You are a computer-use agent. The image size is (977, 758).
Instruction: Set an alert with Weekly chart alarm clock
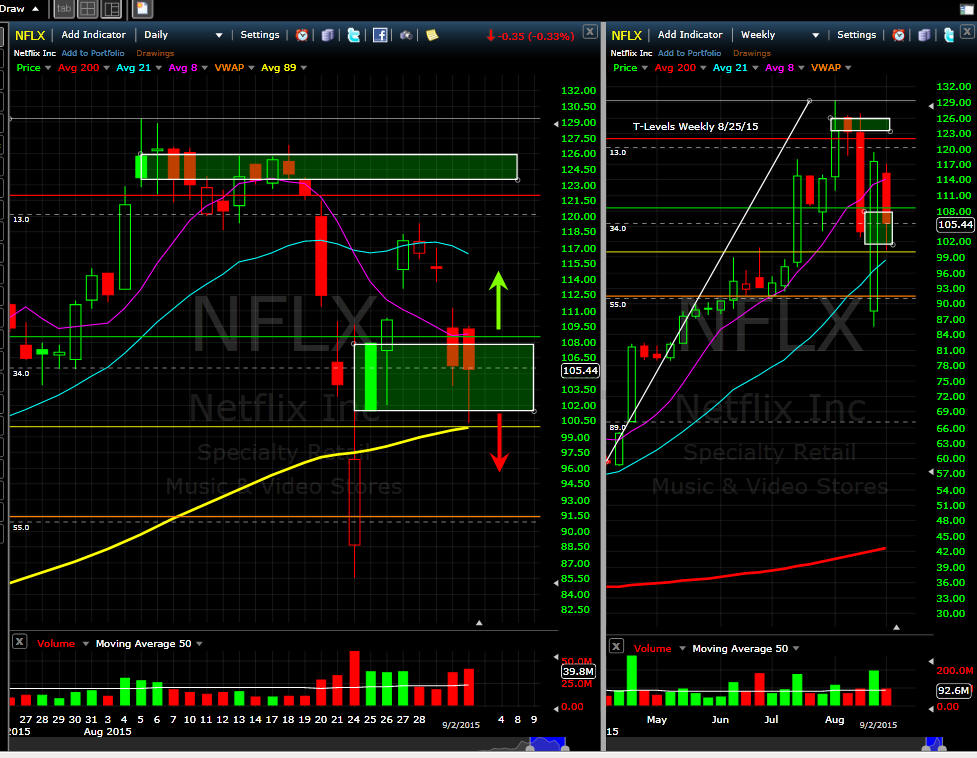click(898, 35)
